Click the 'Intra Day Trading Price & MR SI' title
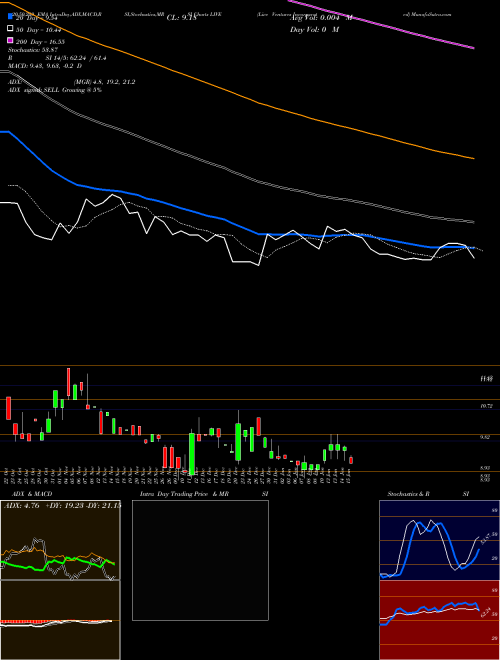The image size is (500, 660). coord(204,494)
